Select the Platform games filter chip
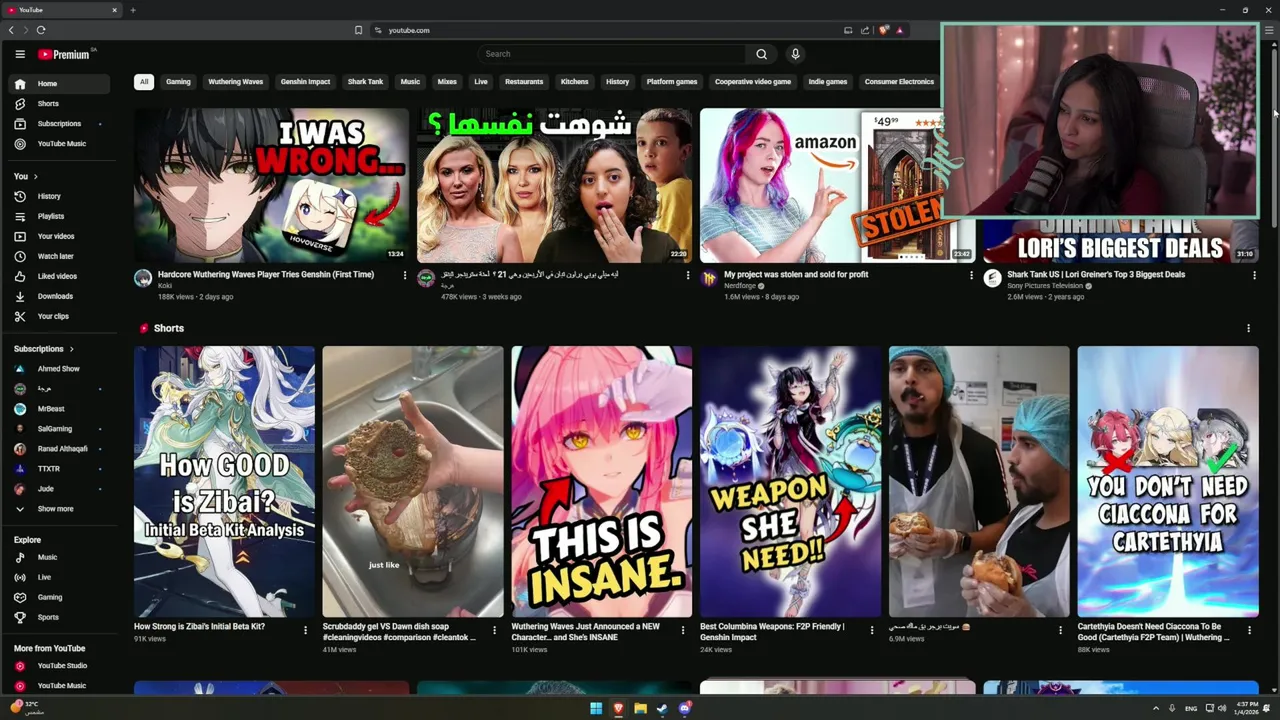 pyautogui.click(x=672, y=82)
